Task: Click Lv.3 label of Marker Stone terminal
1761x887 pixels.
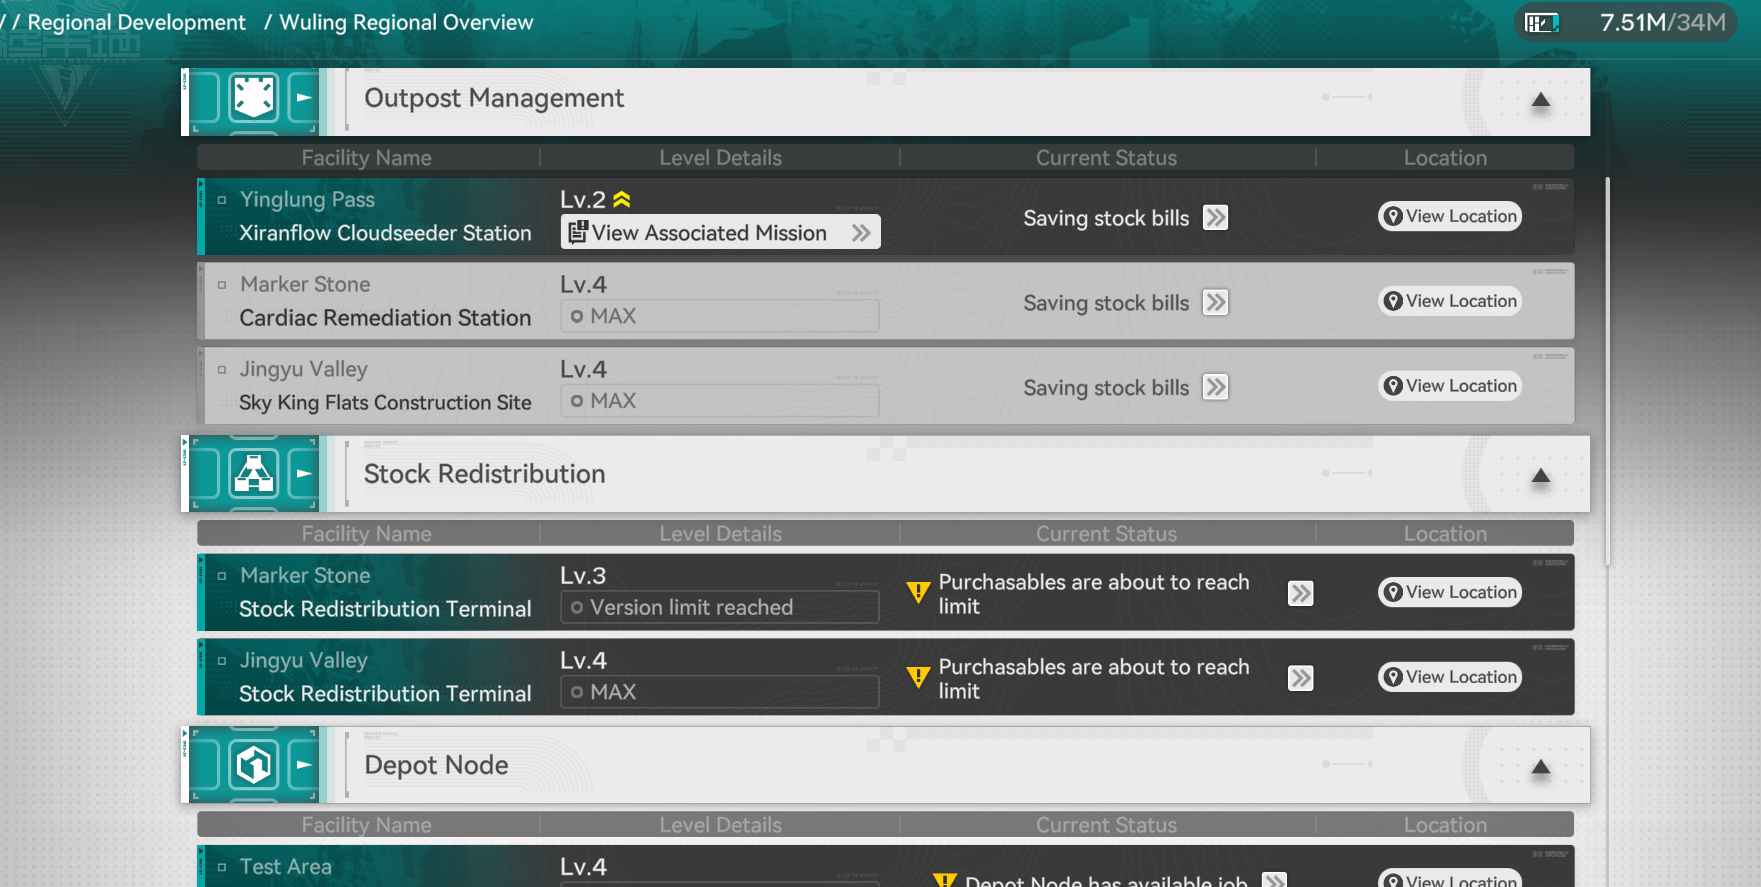Action: [583, 576]
